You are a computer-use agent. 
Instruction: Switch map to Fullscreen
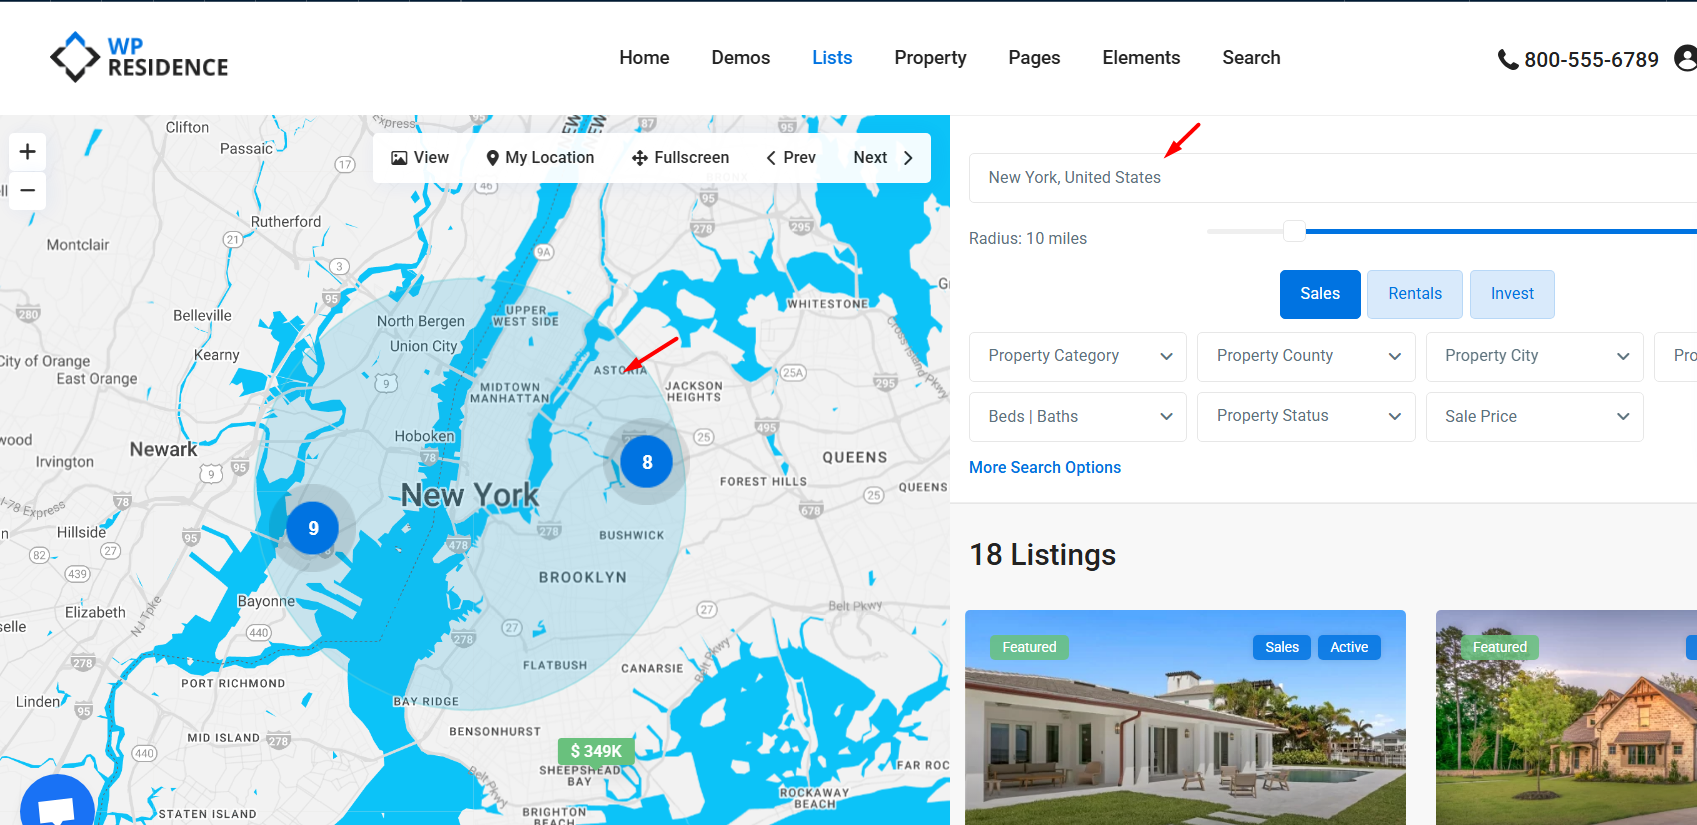(681, 158)
